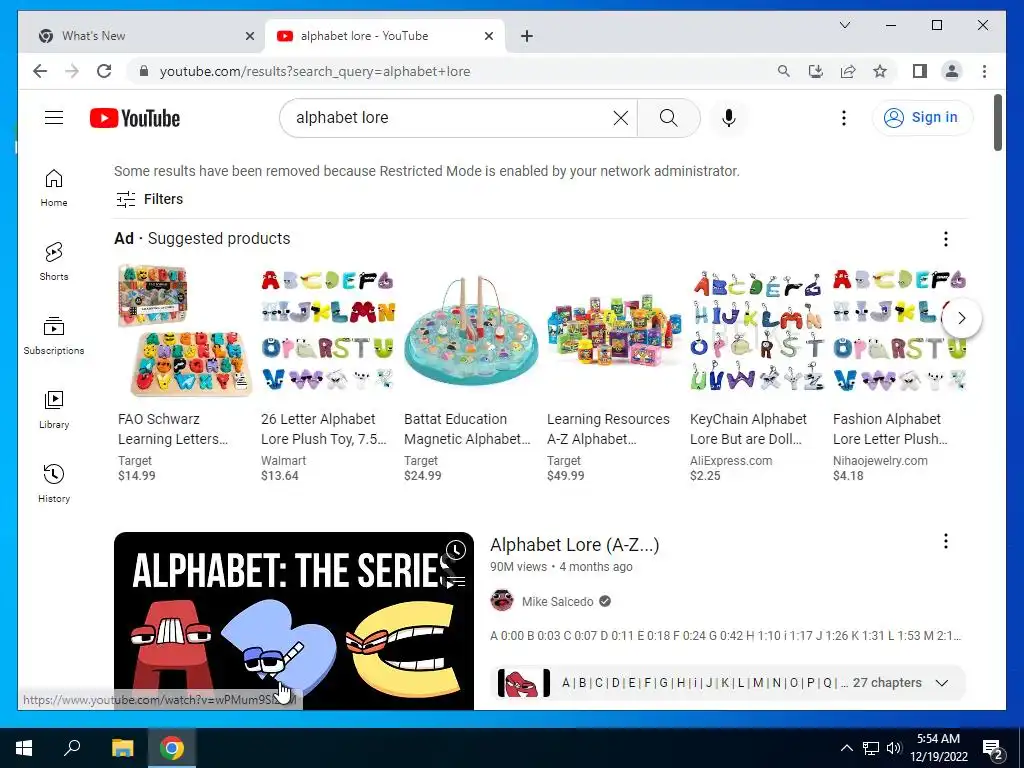Expand the 27 chapters list
The image size is (1024, 768).
[941, 682]
